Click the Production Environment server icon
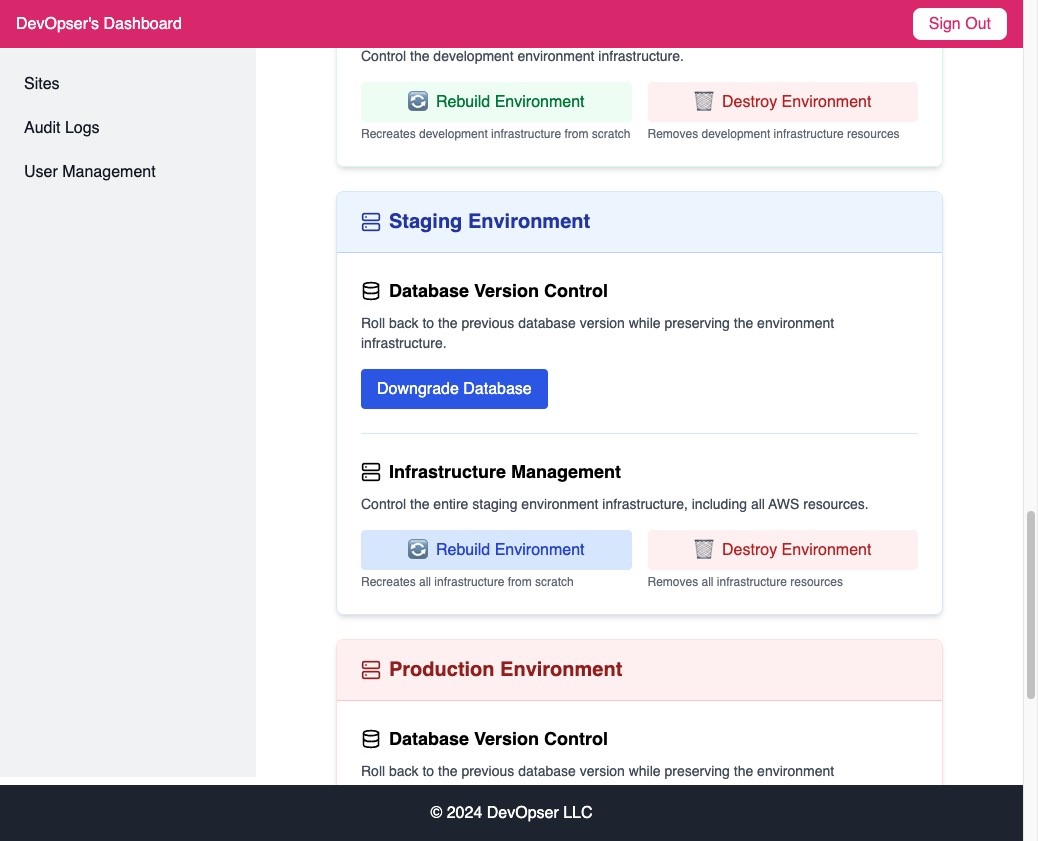 click(371, 670)
